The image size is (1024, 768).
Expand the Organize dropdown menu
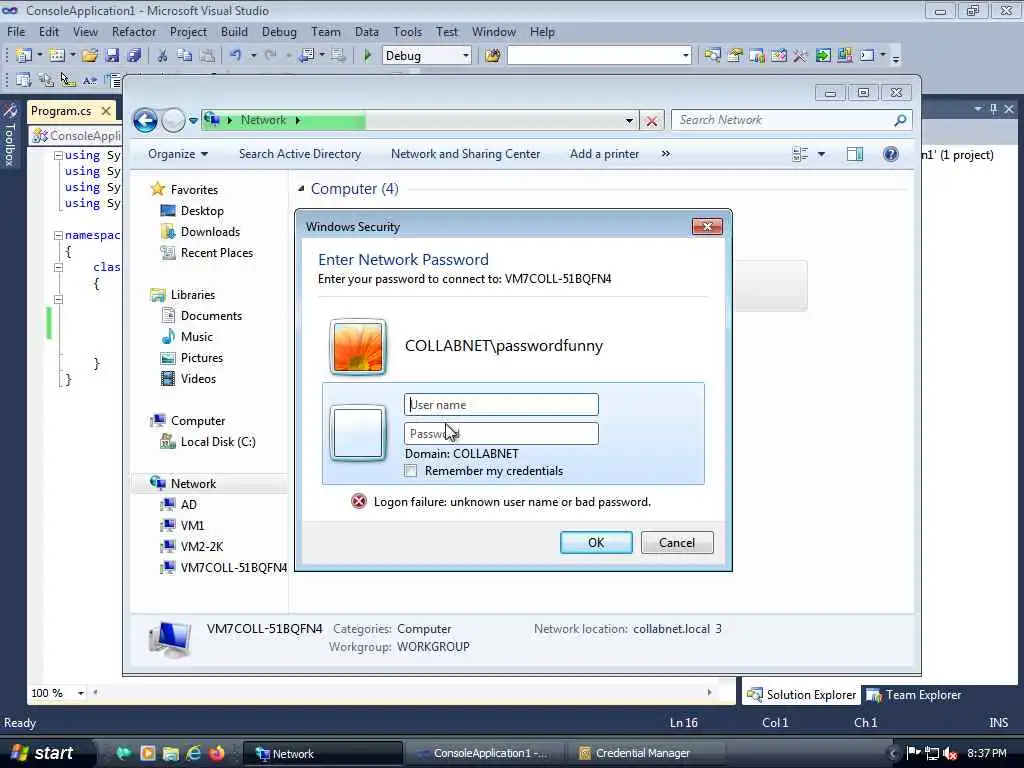point(178,154)
